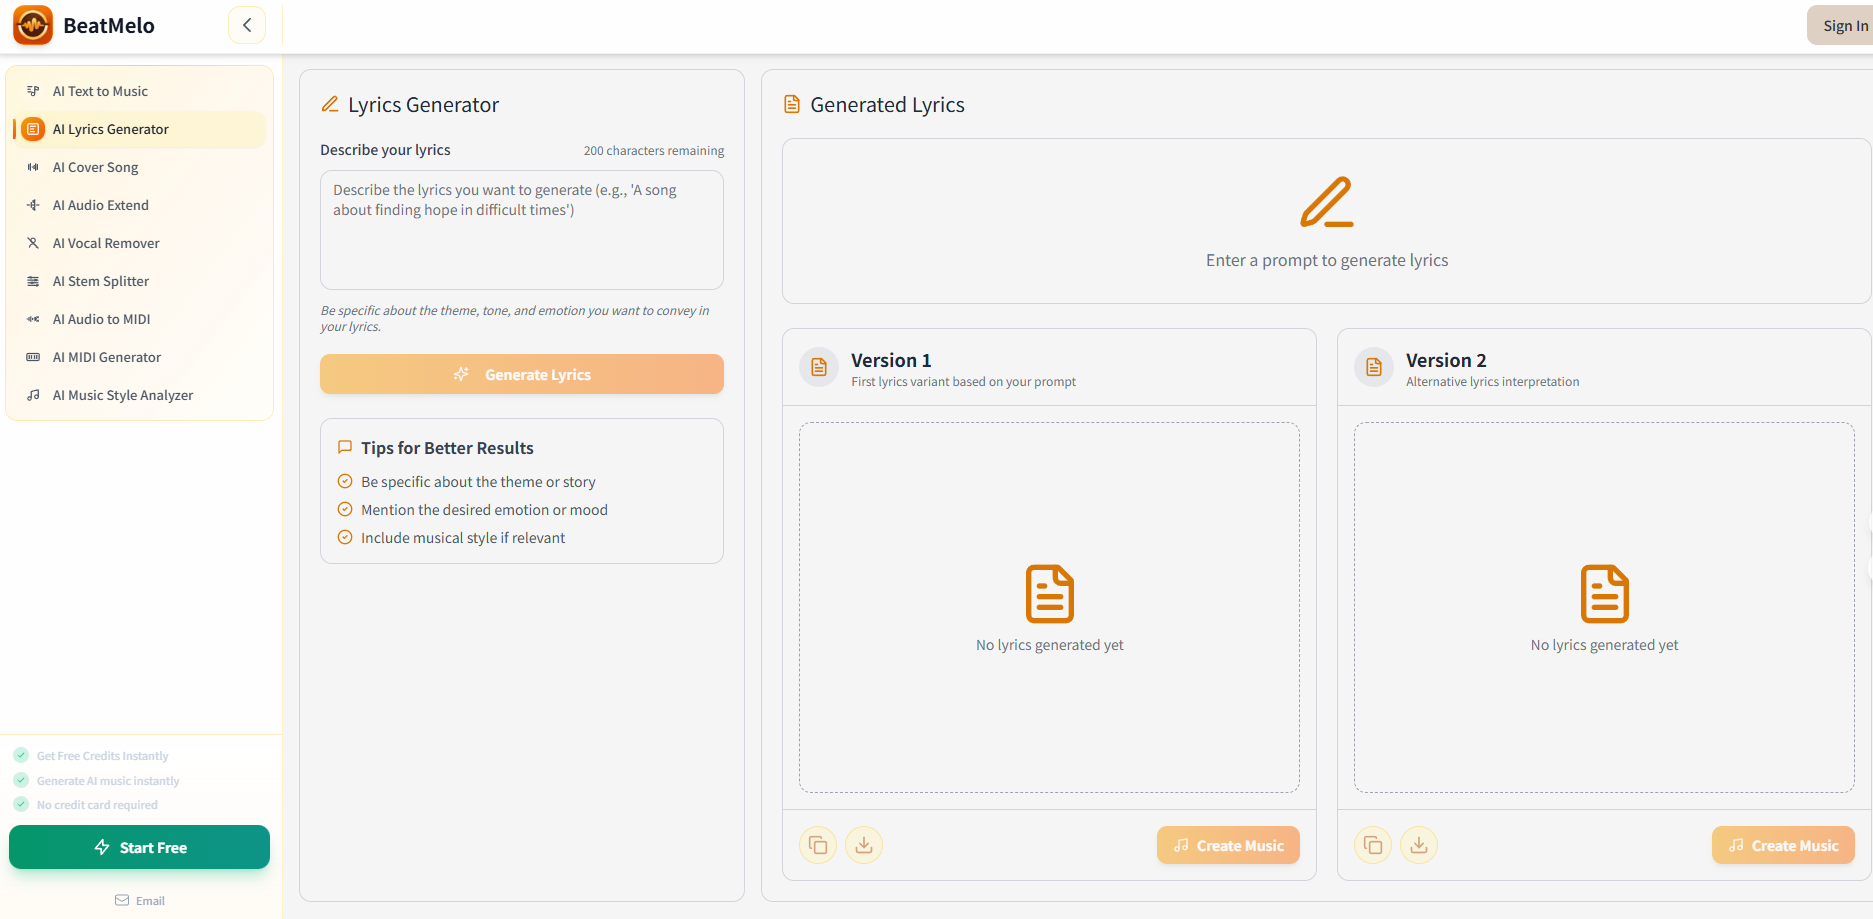Click the '200 characters remaining' counter
Screen dimensions: 1873x919
(x=654, y=151)
